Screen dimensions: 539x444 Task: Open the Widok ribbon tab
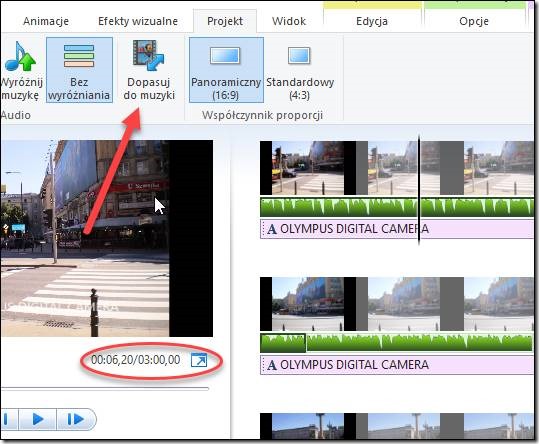[x=289, y=21]
